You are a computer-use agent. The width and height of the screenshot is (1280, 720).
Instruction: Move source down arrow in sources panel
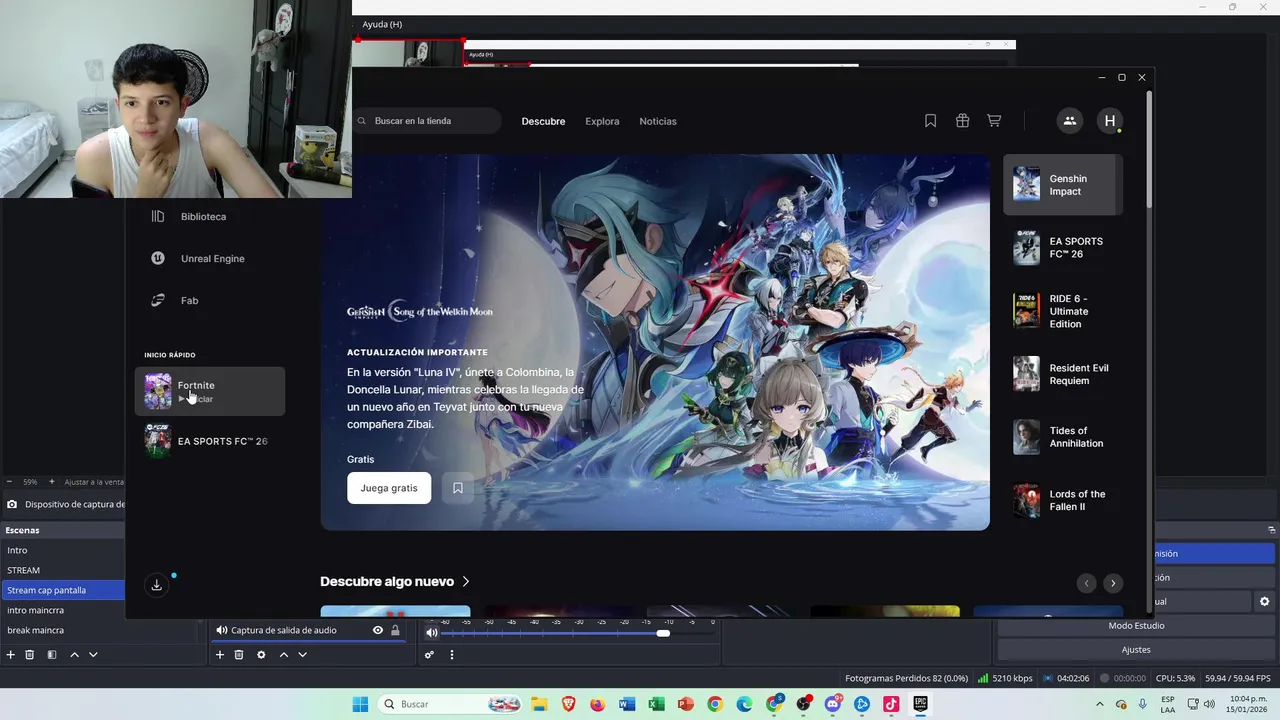[x=302, y=655]
